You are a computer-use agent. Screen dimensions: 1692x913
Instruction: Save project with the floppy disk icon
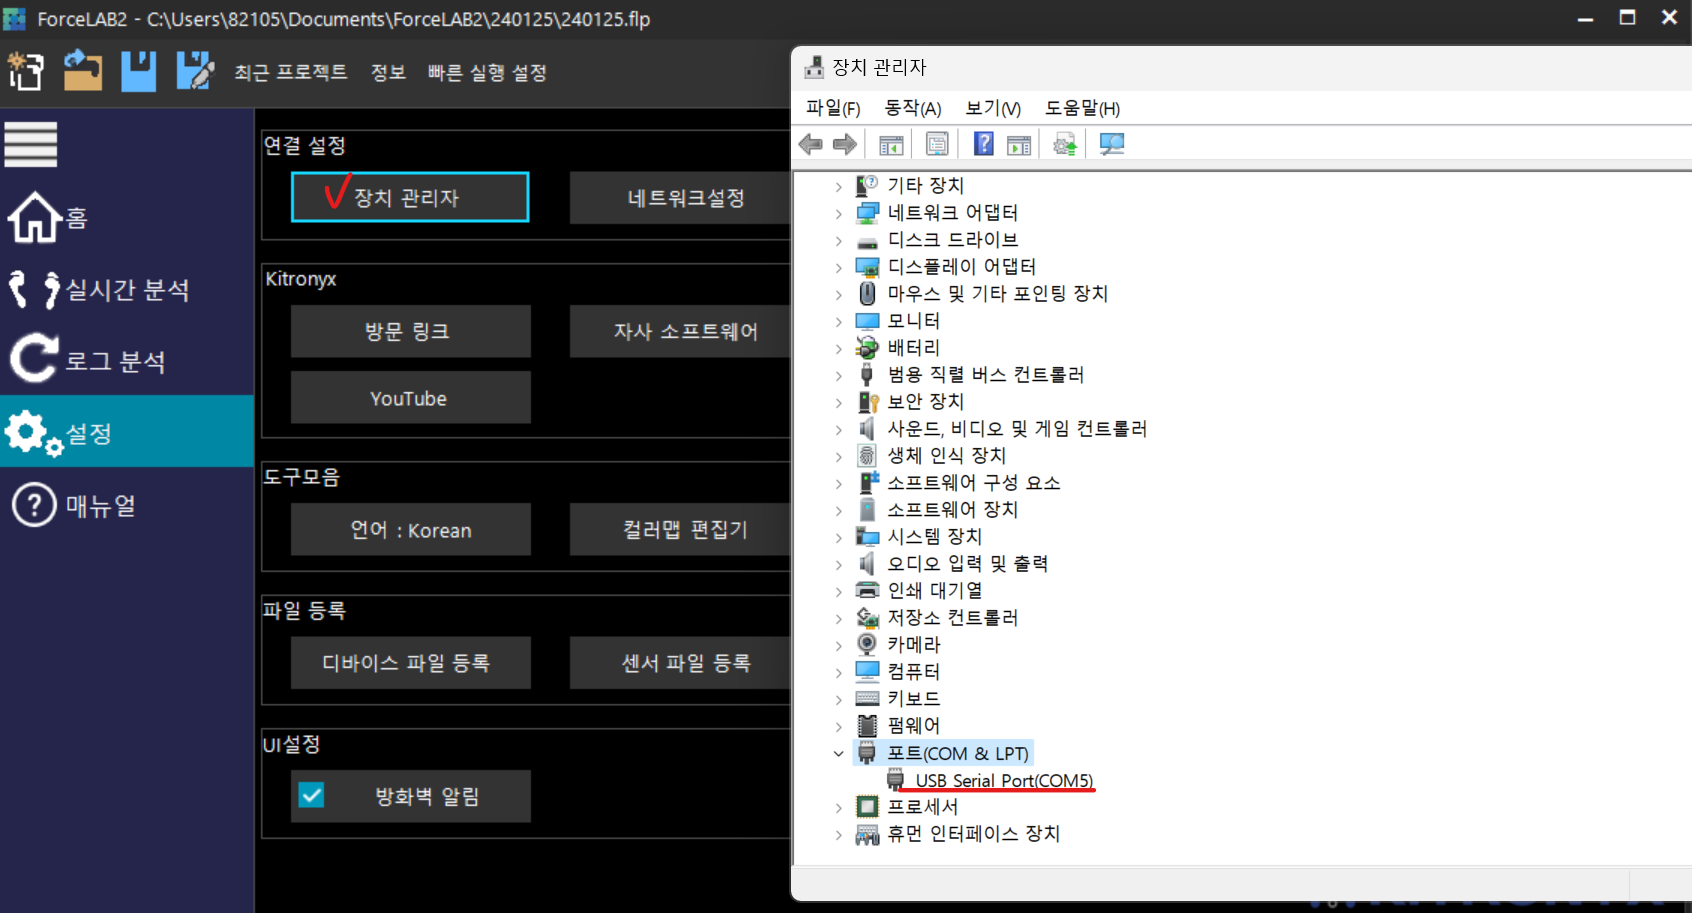coord(139,72)
